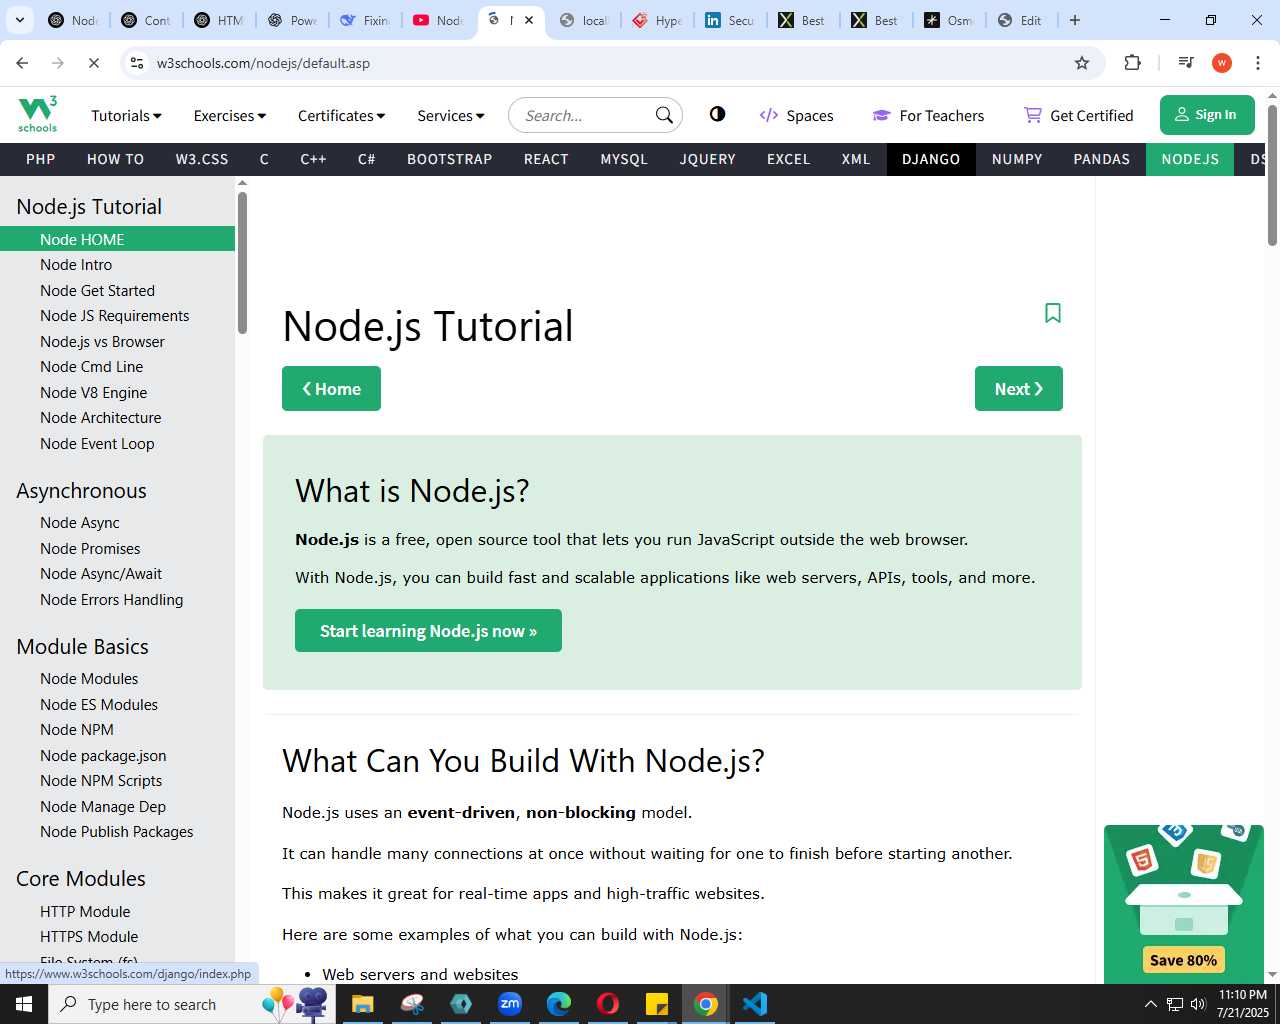Image resolution: width=1280 pixels, height=1024 pixels.
Task: Open Chrome extensions puzzle icon
Action: point(1132,62)
